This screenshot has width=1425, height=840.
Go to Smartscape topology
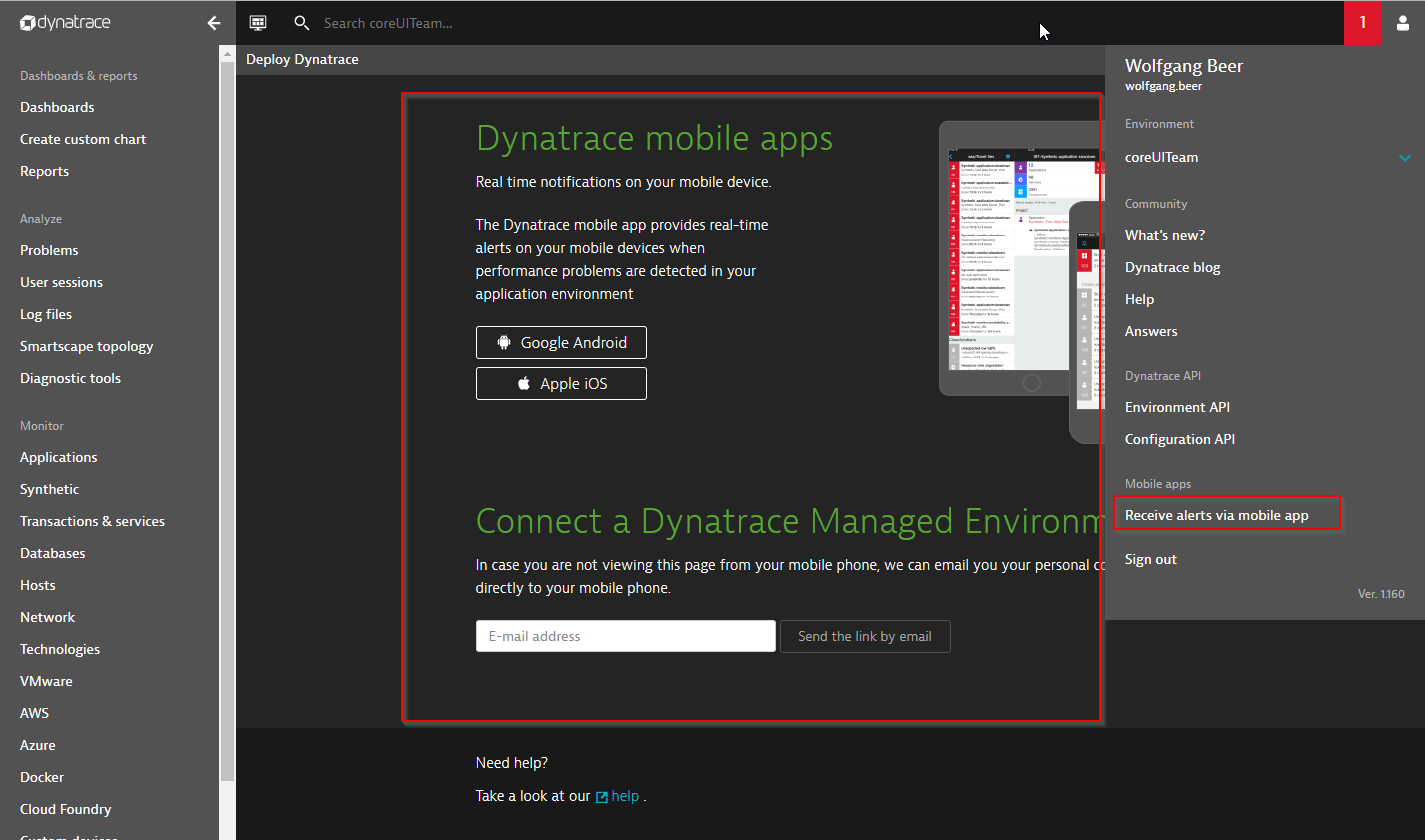pos(87,346)
